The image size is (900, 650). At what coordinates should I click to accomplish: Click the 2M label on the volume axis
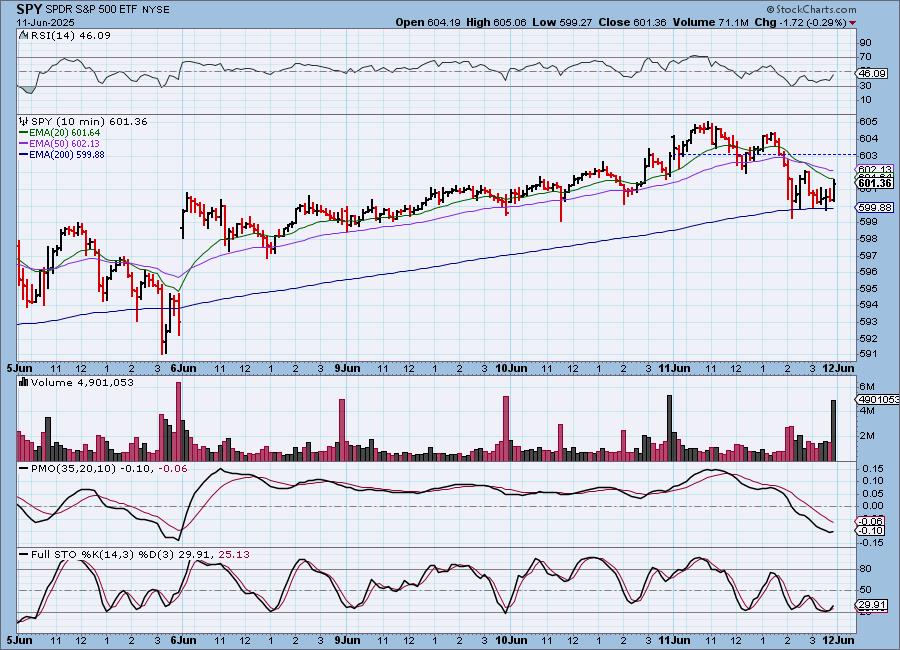tap(867, 436)
